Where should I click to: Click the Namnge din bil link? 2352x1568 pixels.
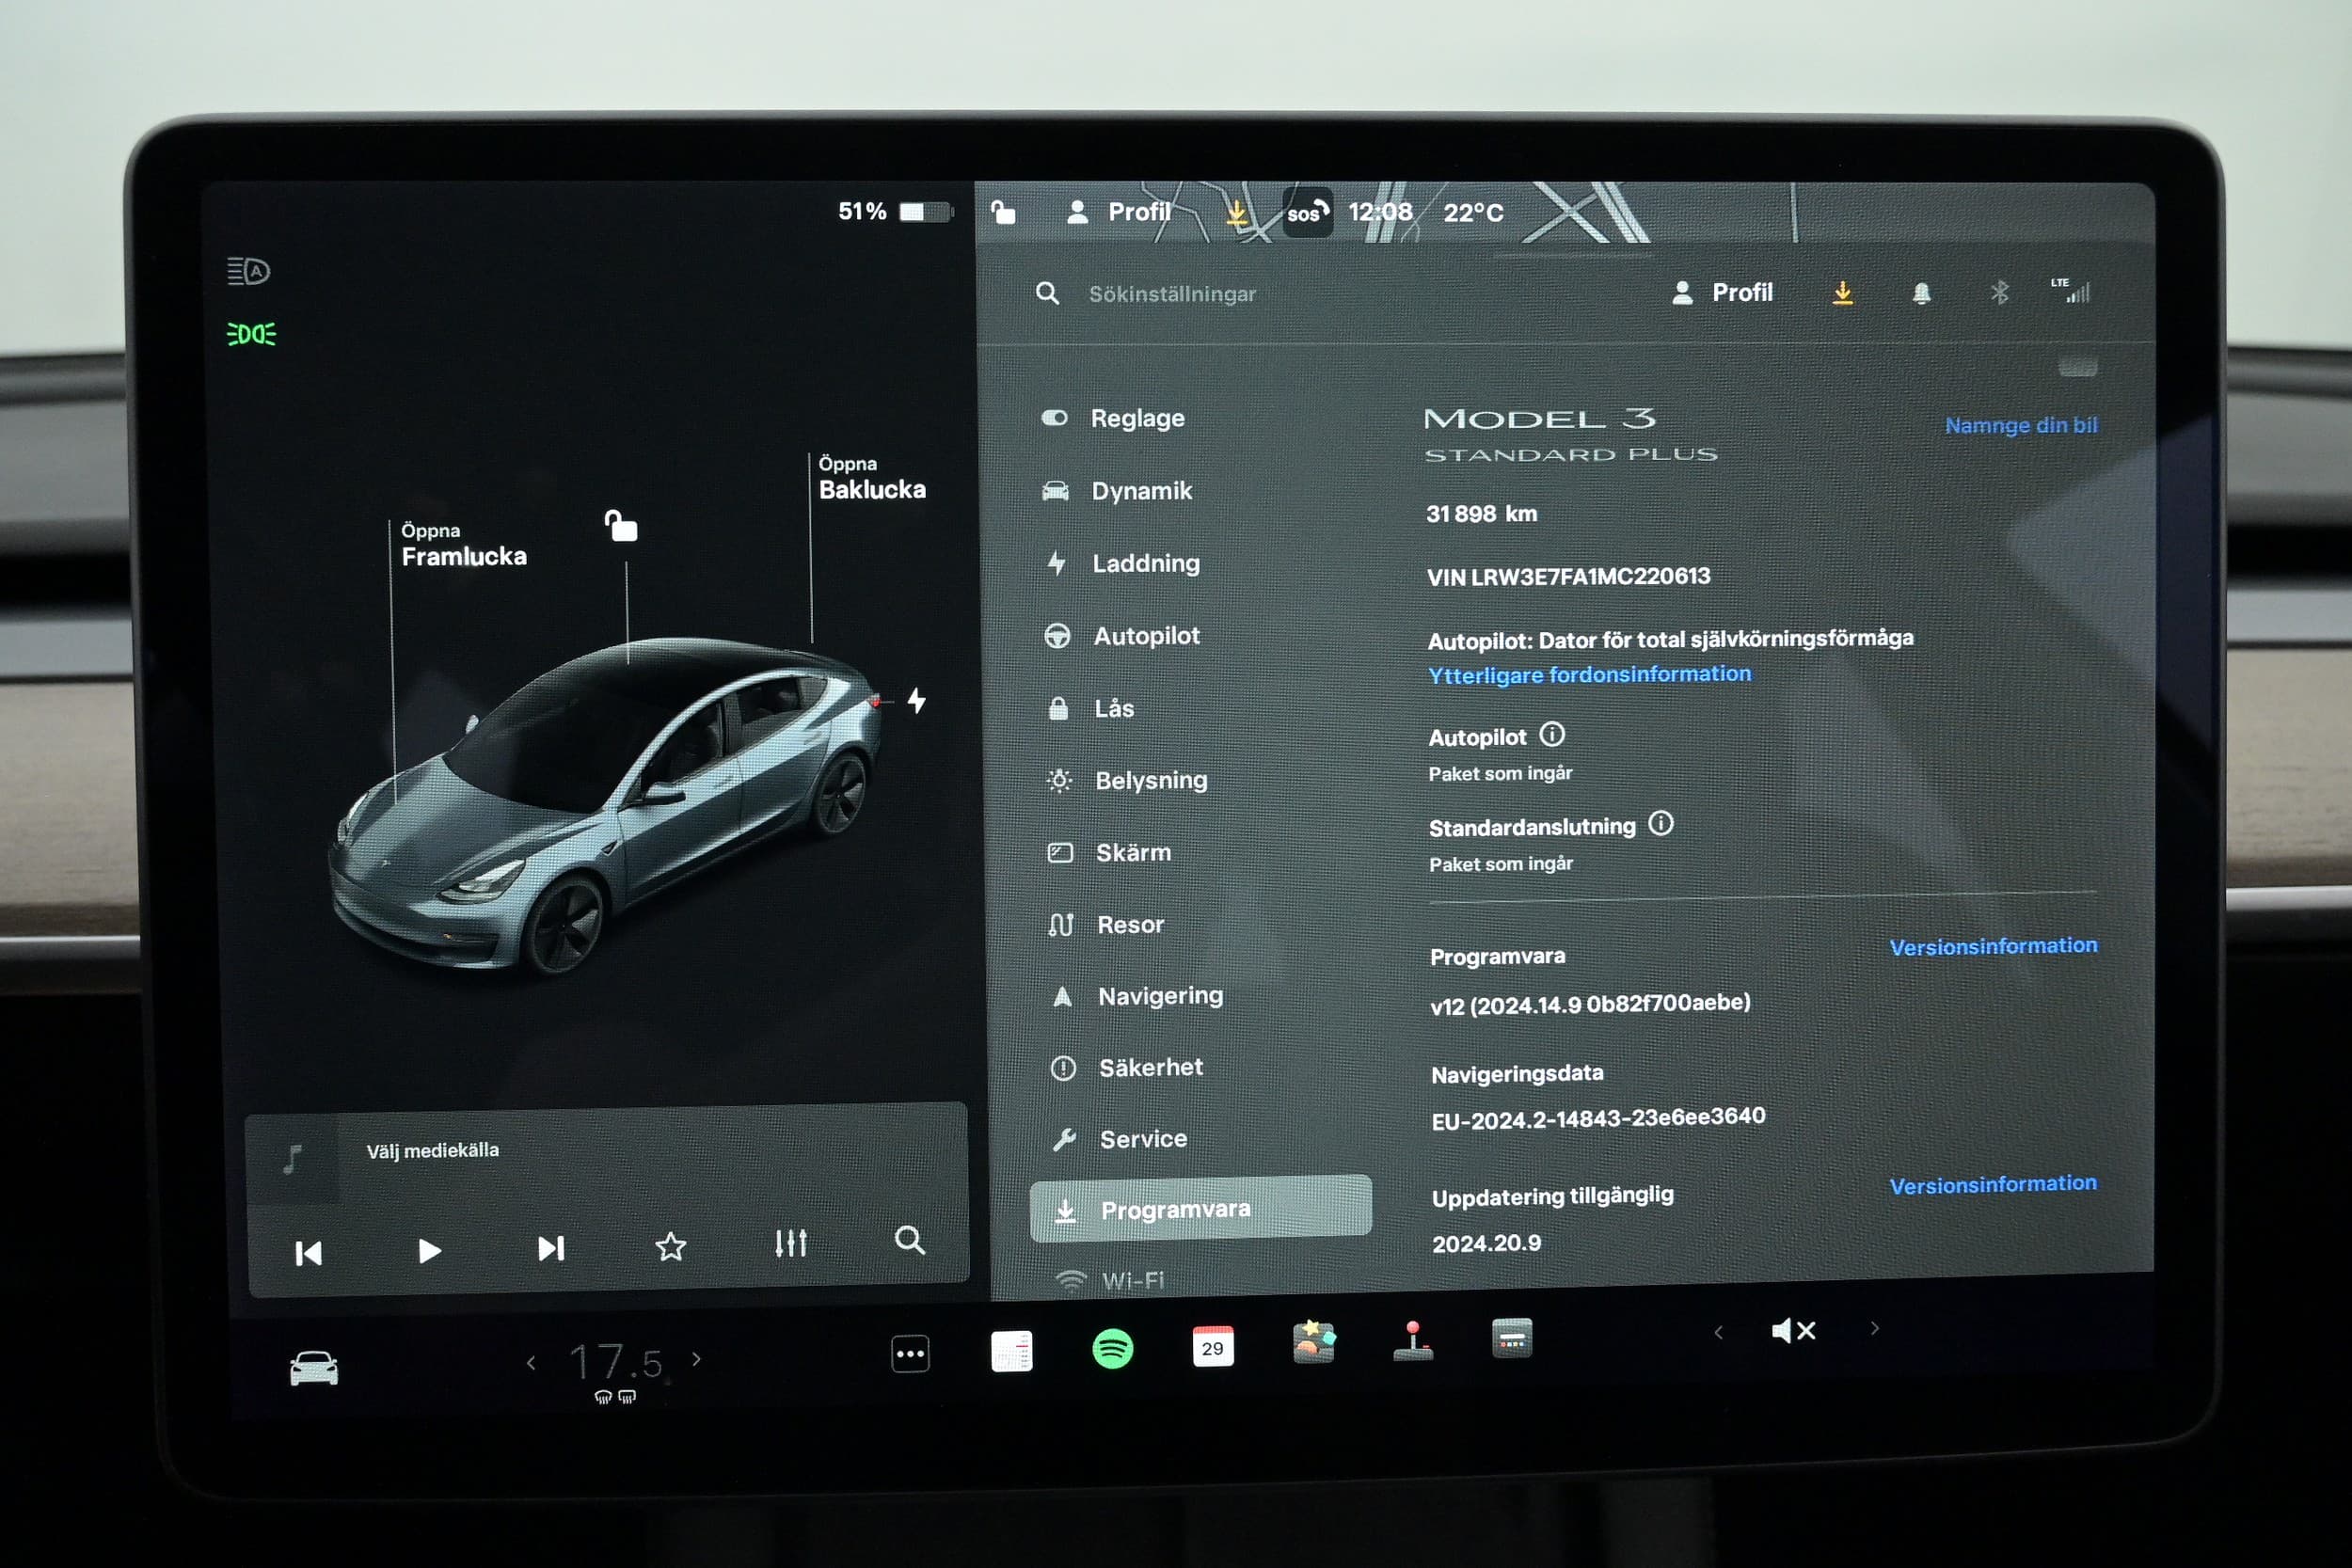tap(2021, 425)
